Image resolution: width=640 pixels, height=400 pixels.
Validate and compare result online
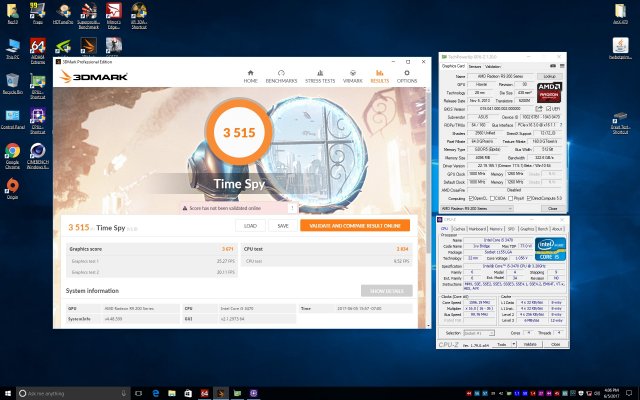pos(355,226)
